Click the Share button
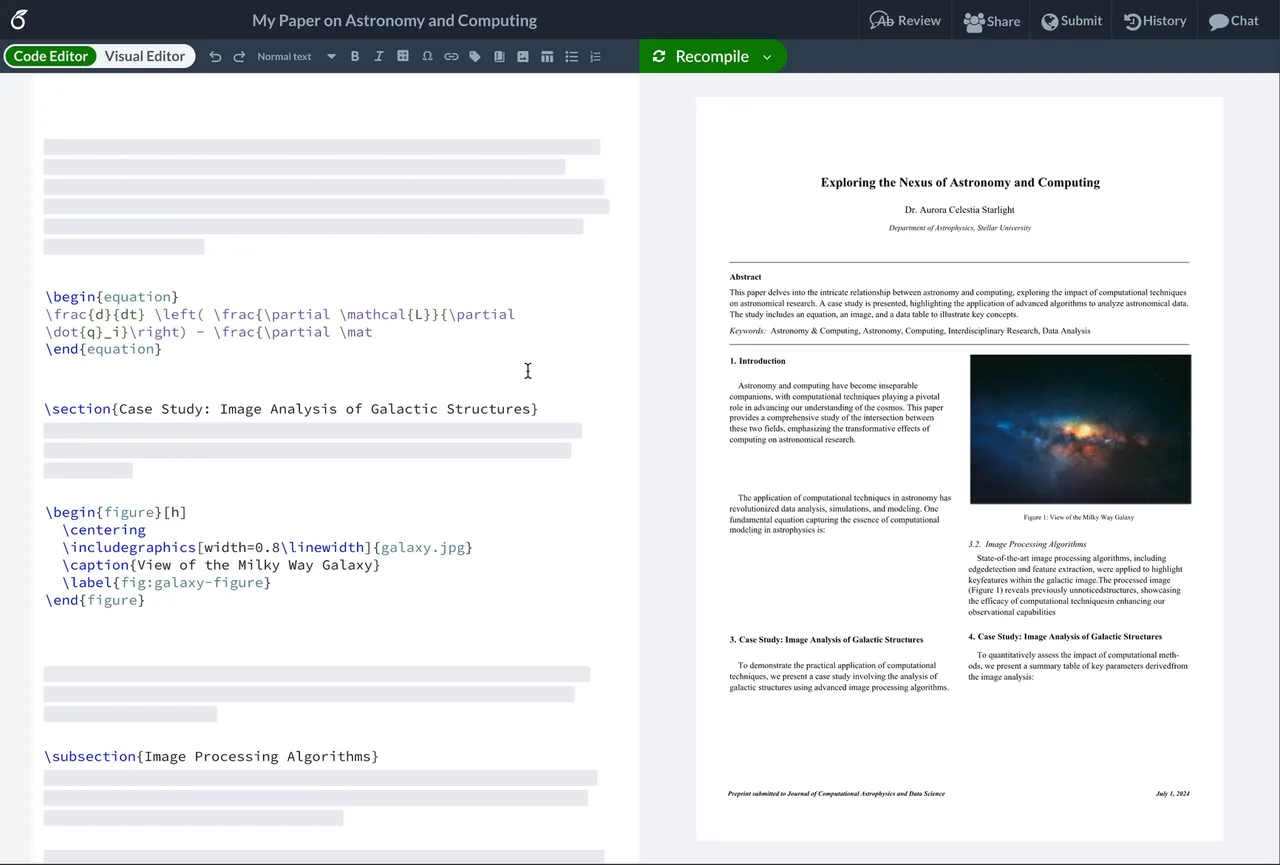1280x865 pixels. [x=992, y=21]
